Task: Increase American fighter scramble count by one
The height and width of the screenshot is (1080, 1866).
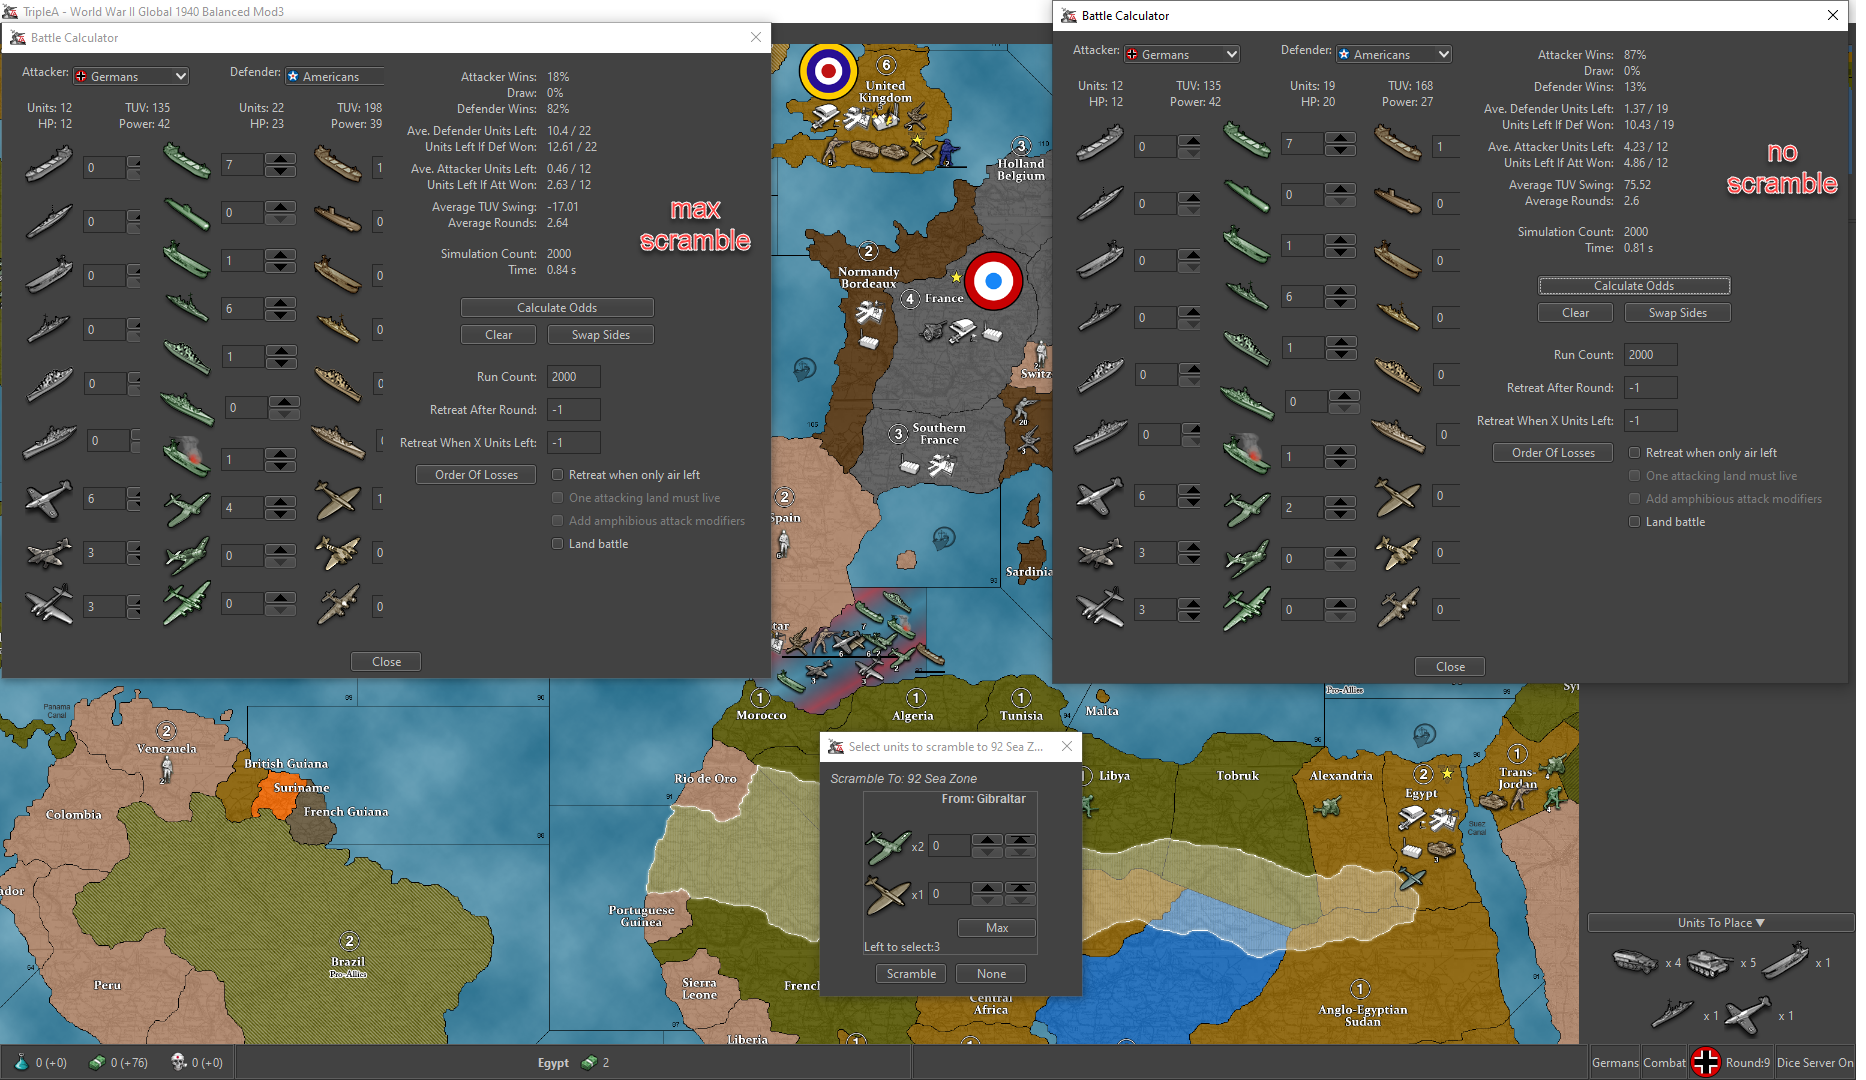Action: pyautogui.click(x=987, y=840)
